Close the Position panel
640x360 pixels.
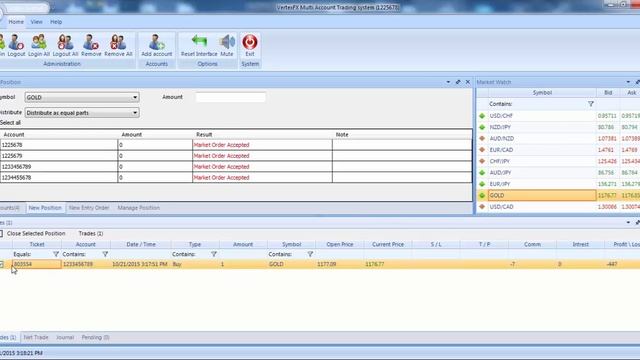pyautogui.click(x=468, y=82)
